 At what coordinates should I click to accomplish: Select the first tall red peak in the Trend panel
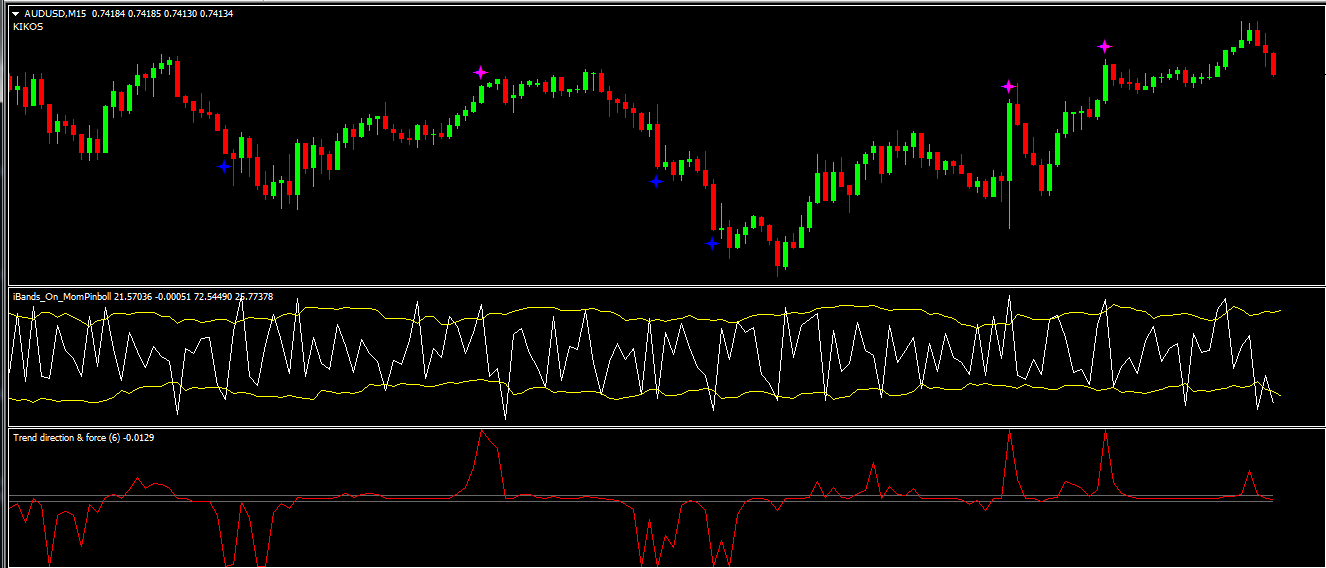coord(482,434)
